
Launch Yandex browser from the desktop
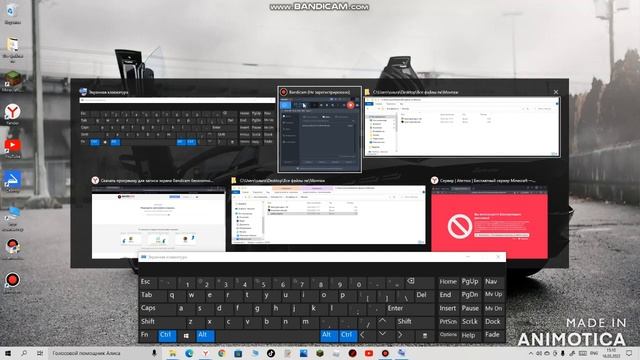[x=13, y=113]
